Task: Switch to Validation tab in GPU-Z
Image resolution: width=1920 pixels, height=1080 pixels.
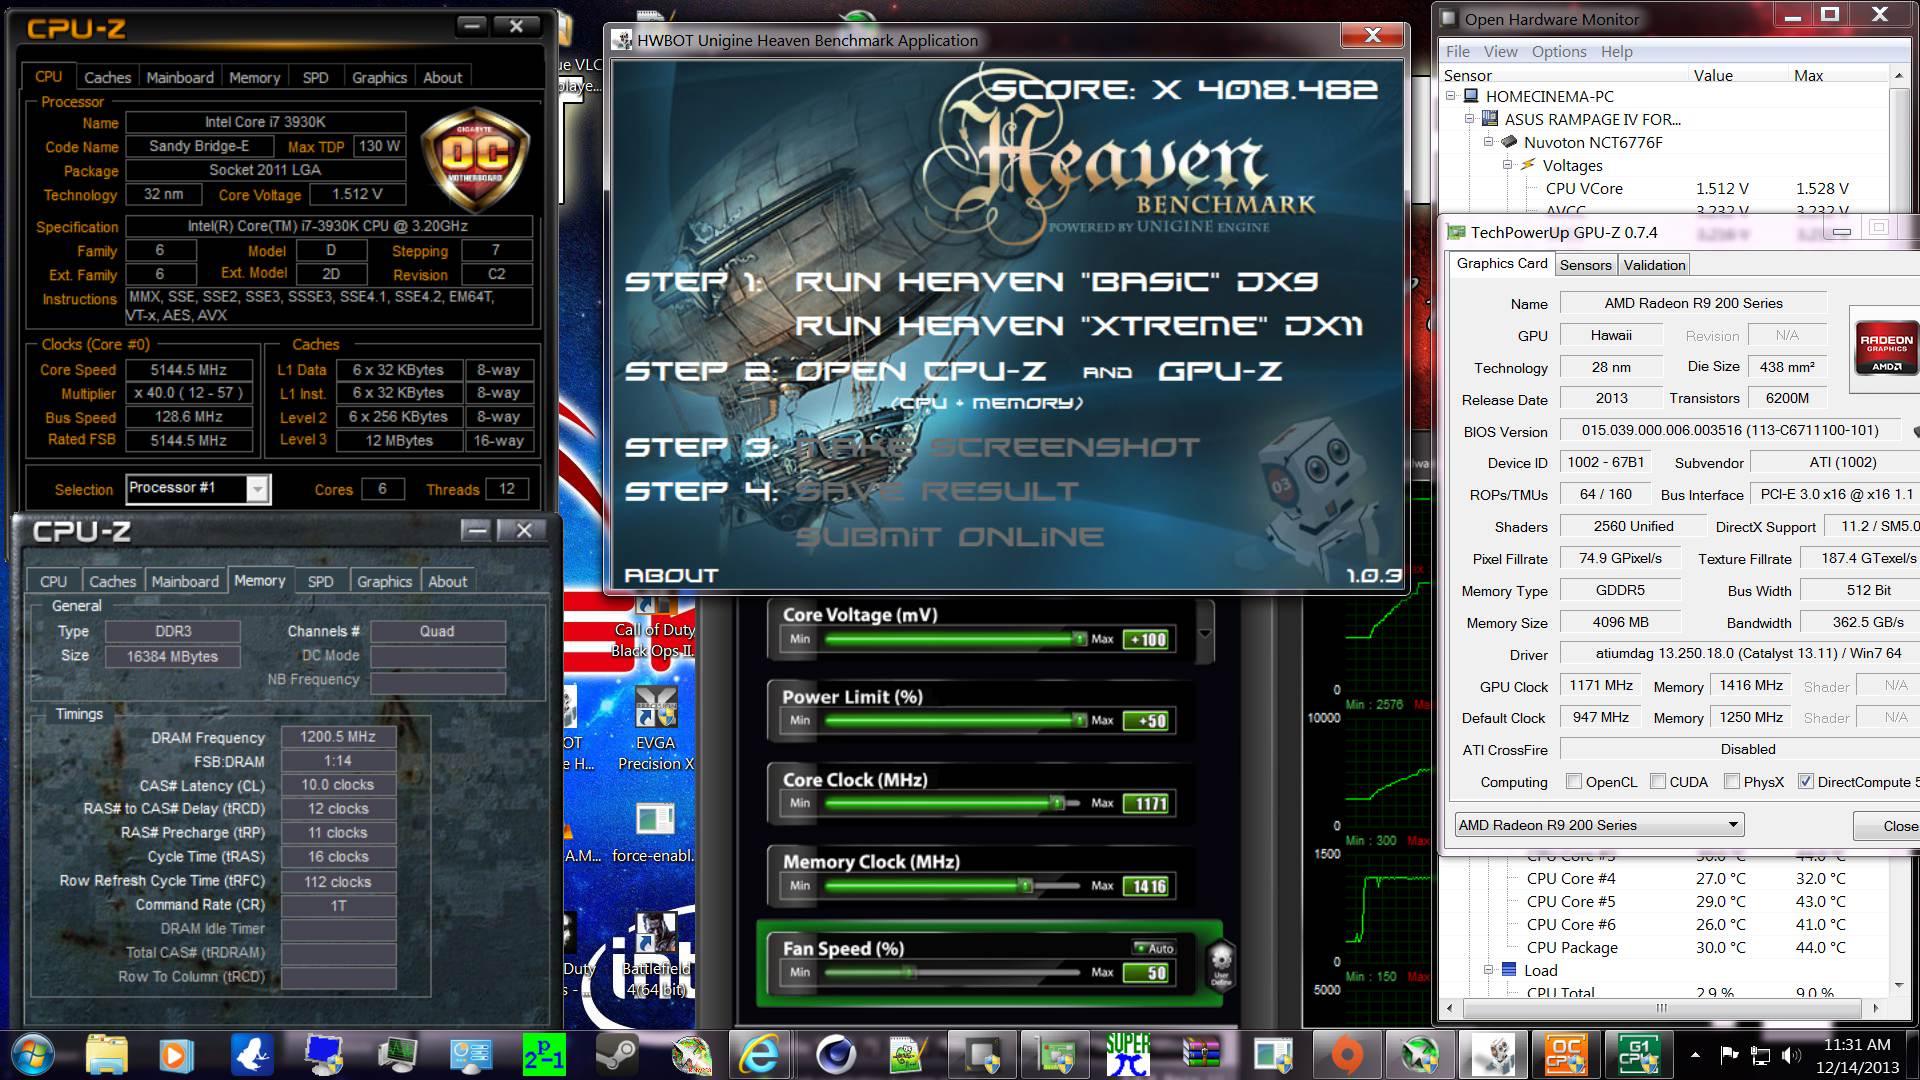Action: pos(1654,265)
